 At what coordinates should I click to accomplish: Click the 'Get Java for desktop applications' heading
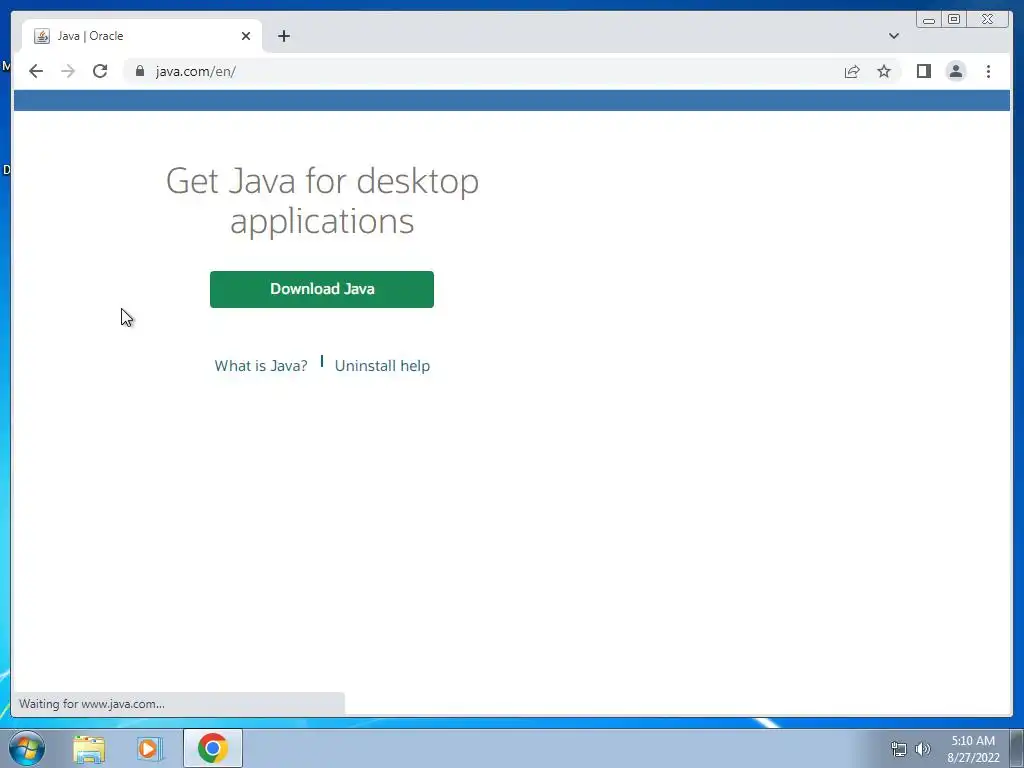coord(322,200)
